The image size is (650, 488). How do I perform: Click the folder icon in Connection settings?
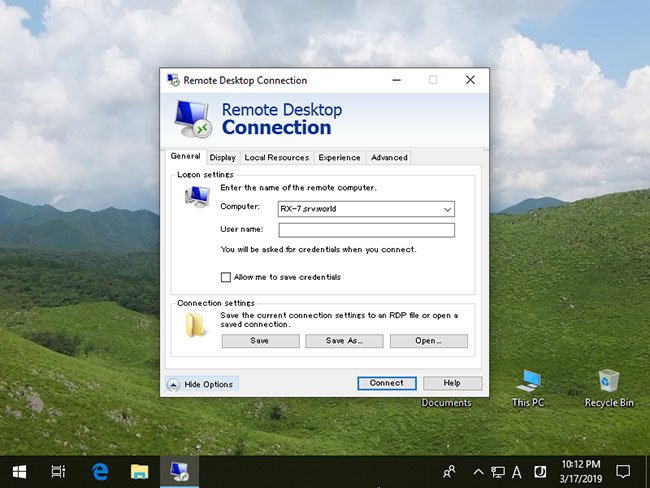tap(195, 325)
